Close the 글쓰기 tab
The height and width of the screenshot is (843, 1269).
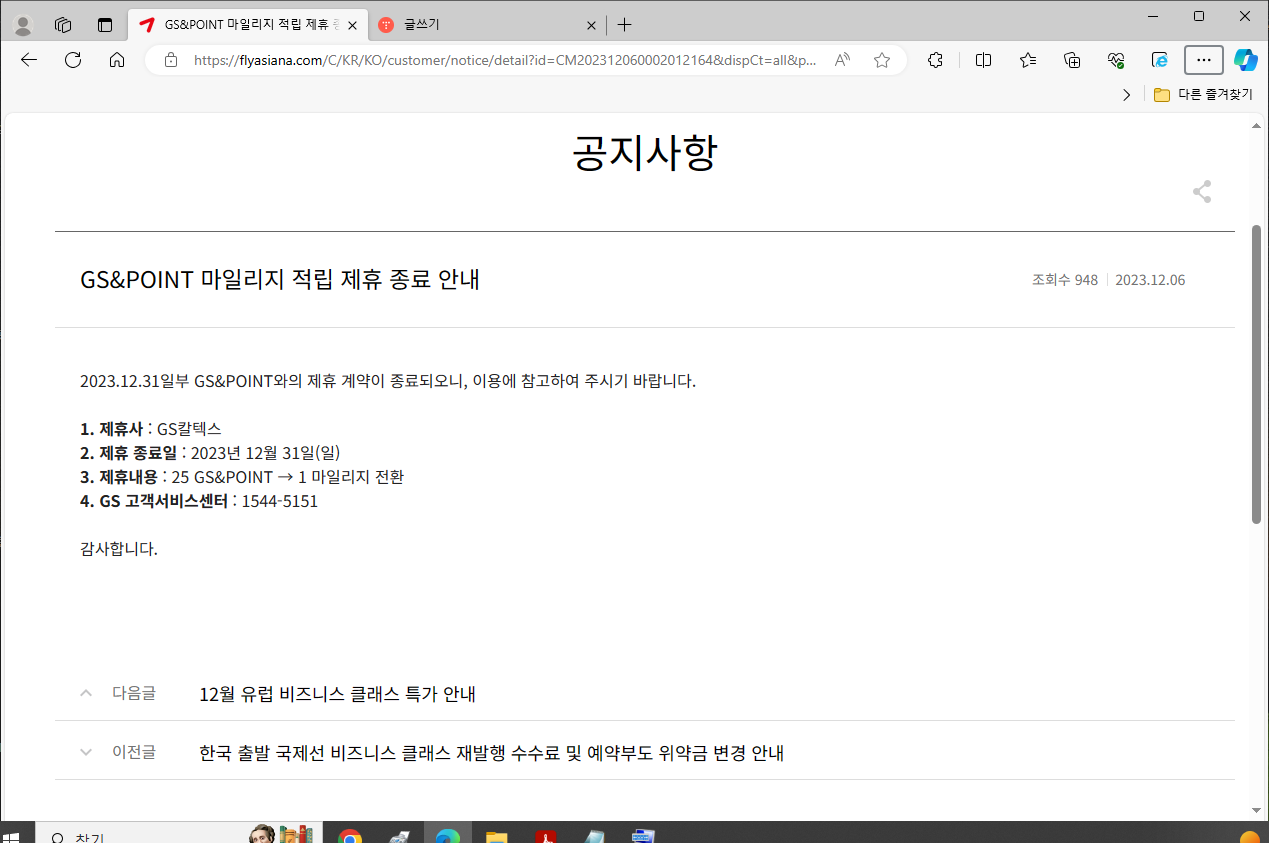point(591,25)
